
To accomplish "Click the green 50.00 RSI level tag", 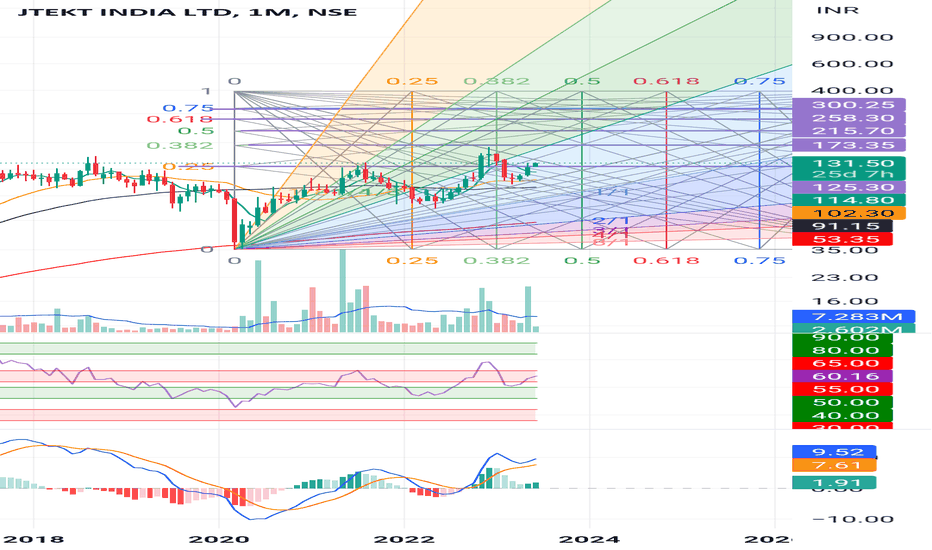I will (x=843, y=403).
